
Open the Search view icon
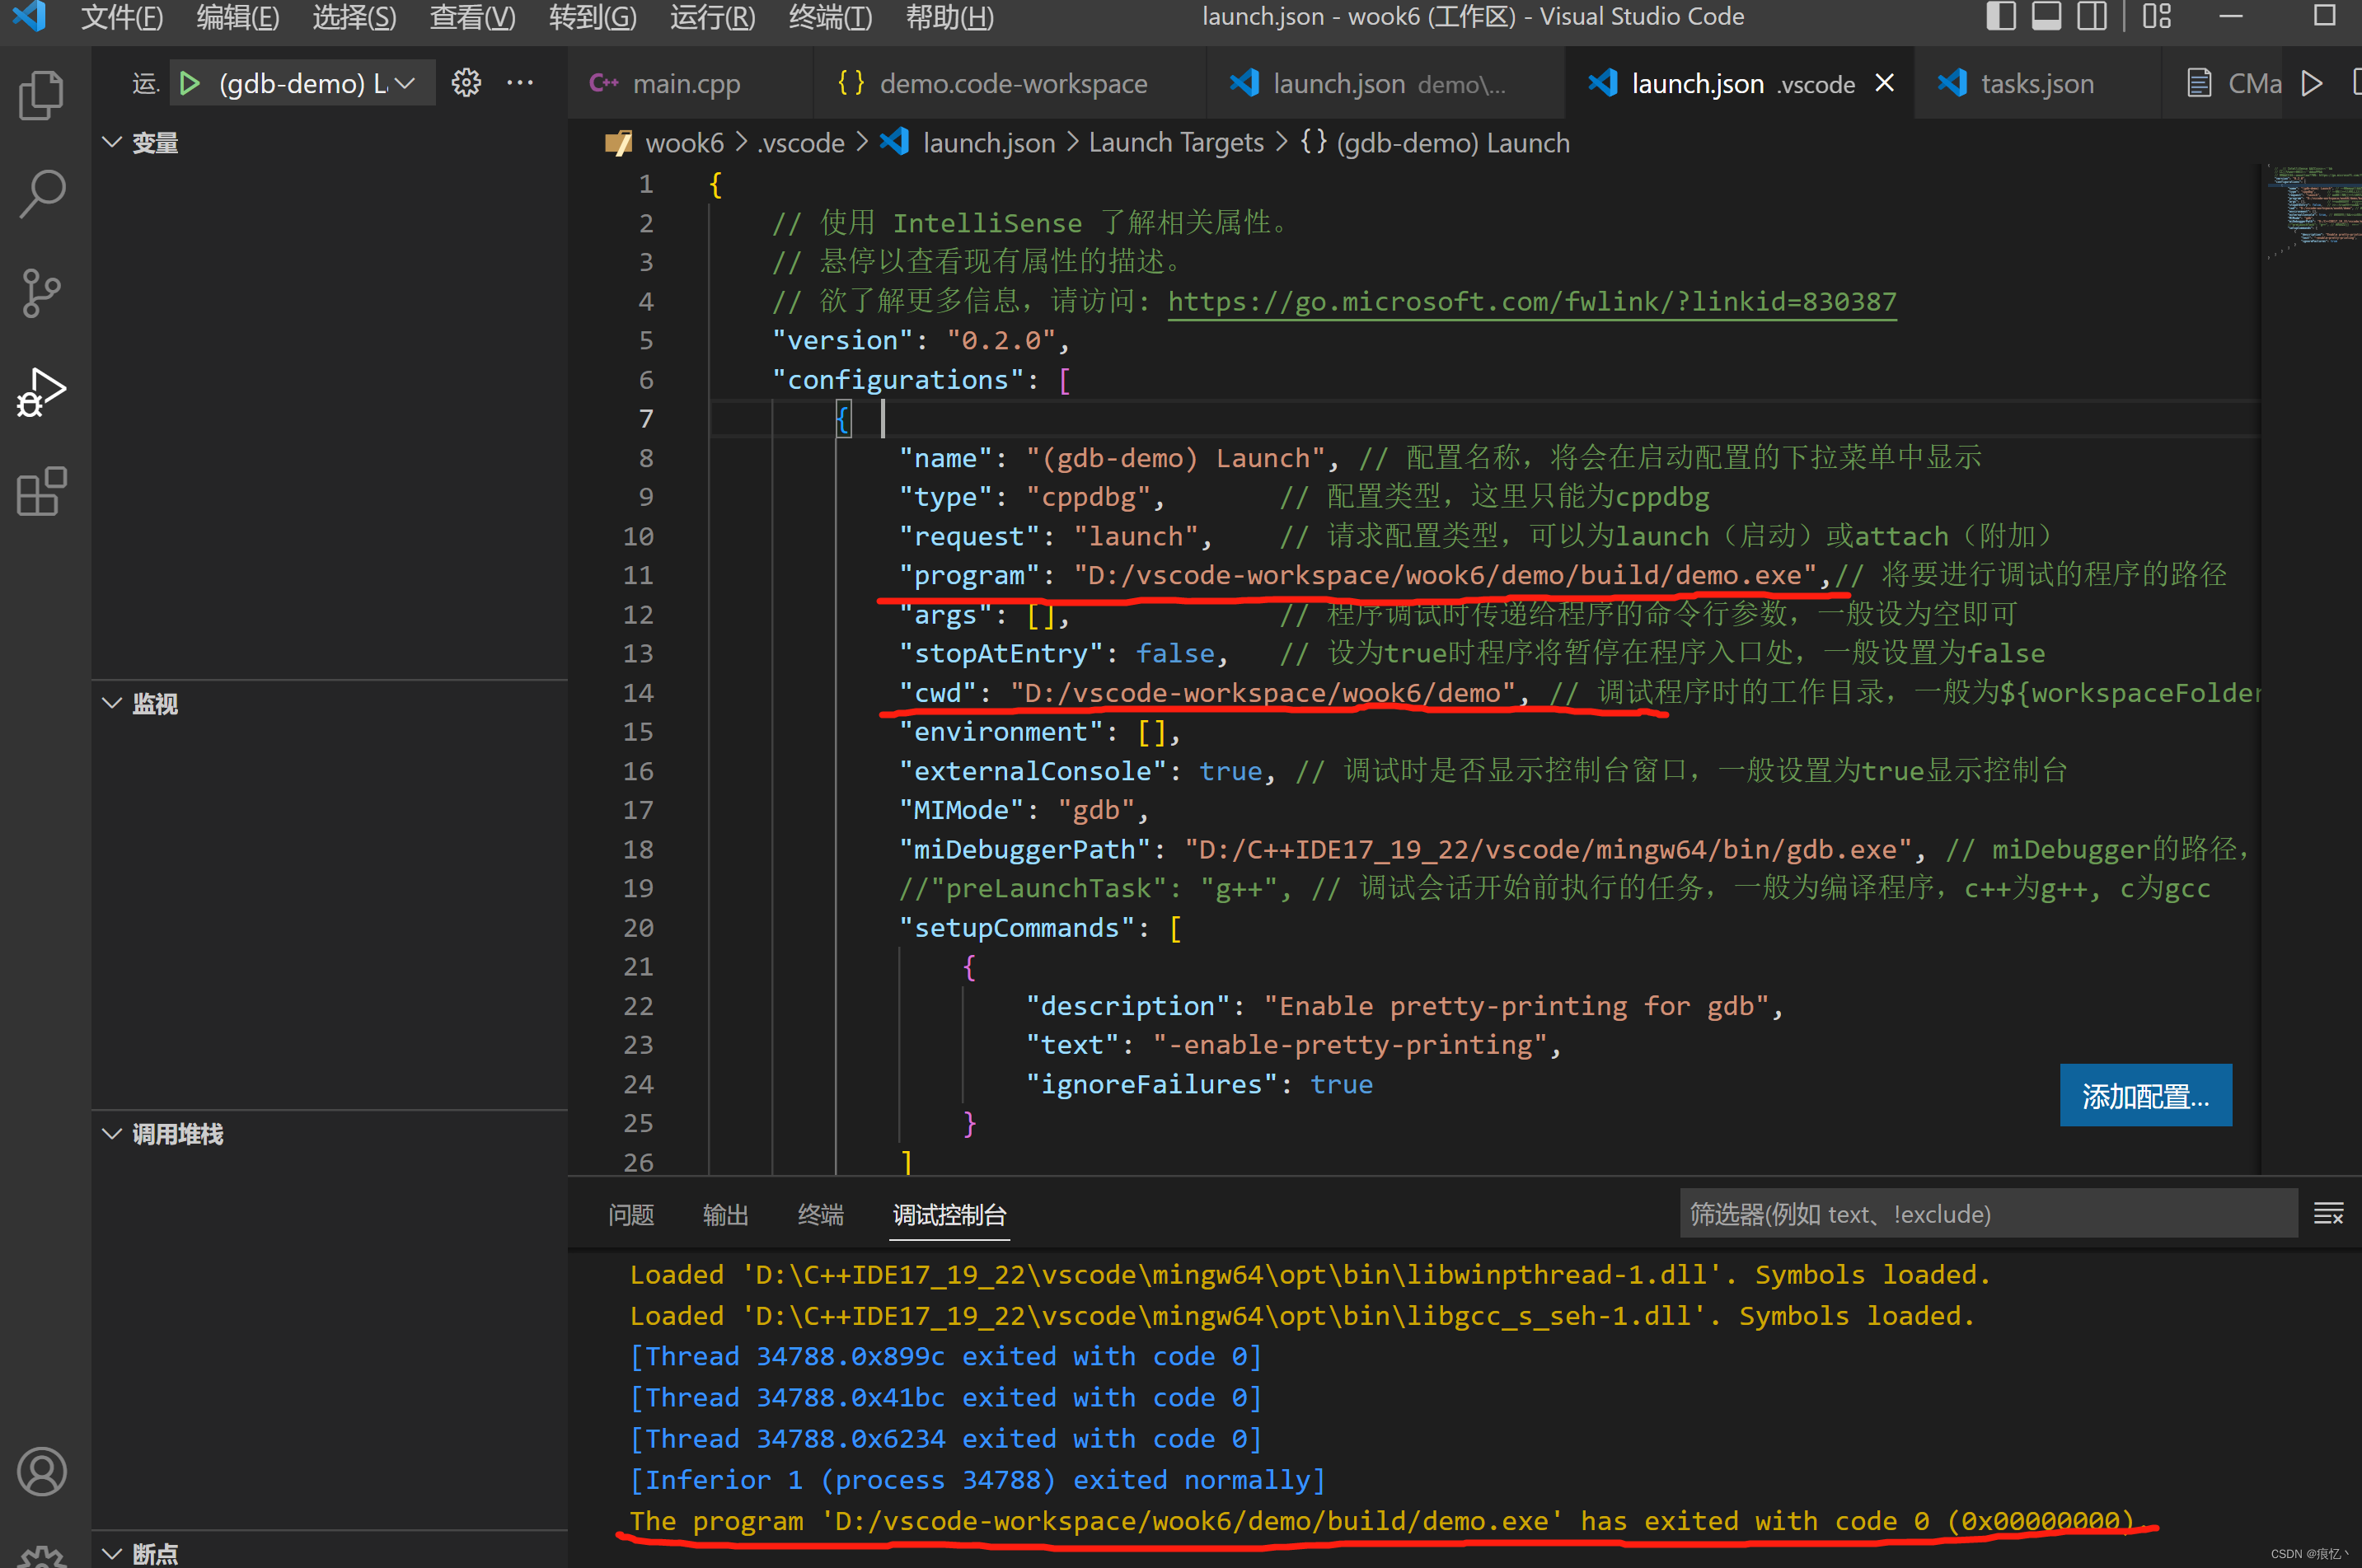click(42, 194)
